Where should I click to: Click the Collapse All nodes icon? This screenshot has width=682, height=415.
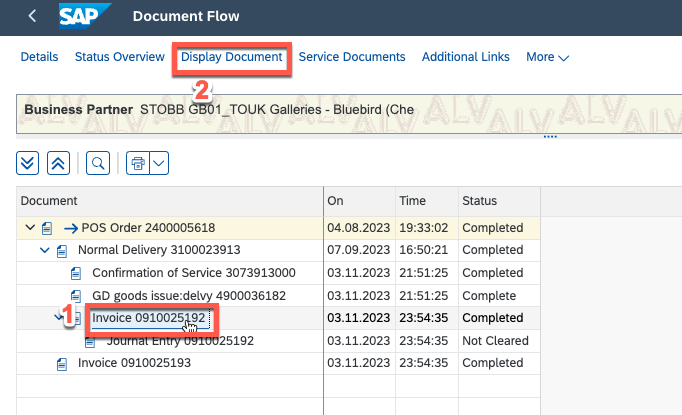58,161
